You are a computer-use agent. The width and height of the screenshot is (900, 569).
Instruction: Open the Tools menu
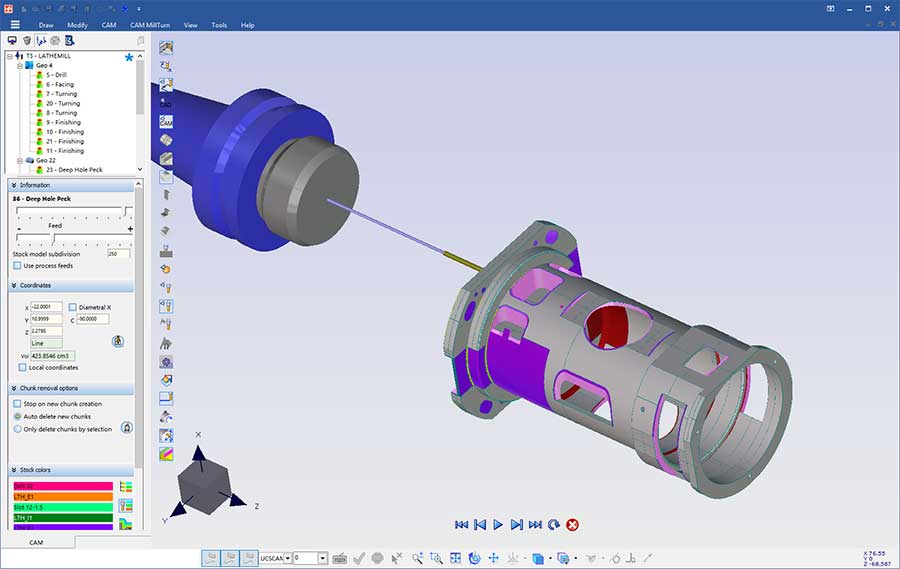click(218, 24)
